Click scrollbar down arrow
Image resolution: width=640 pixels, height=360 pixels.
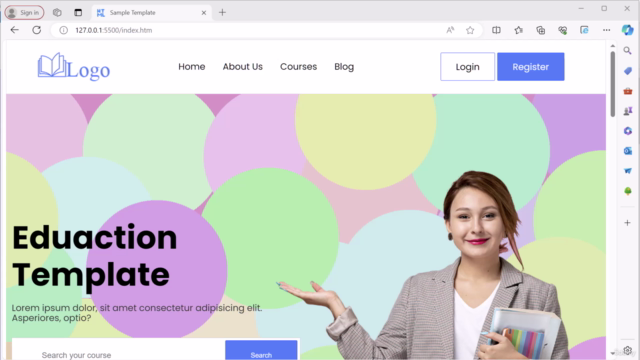[613, 353]
